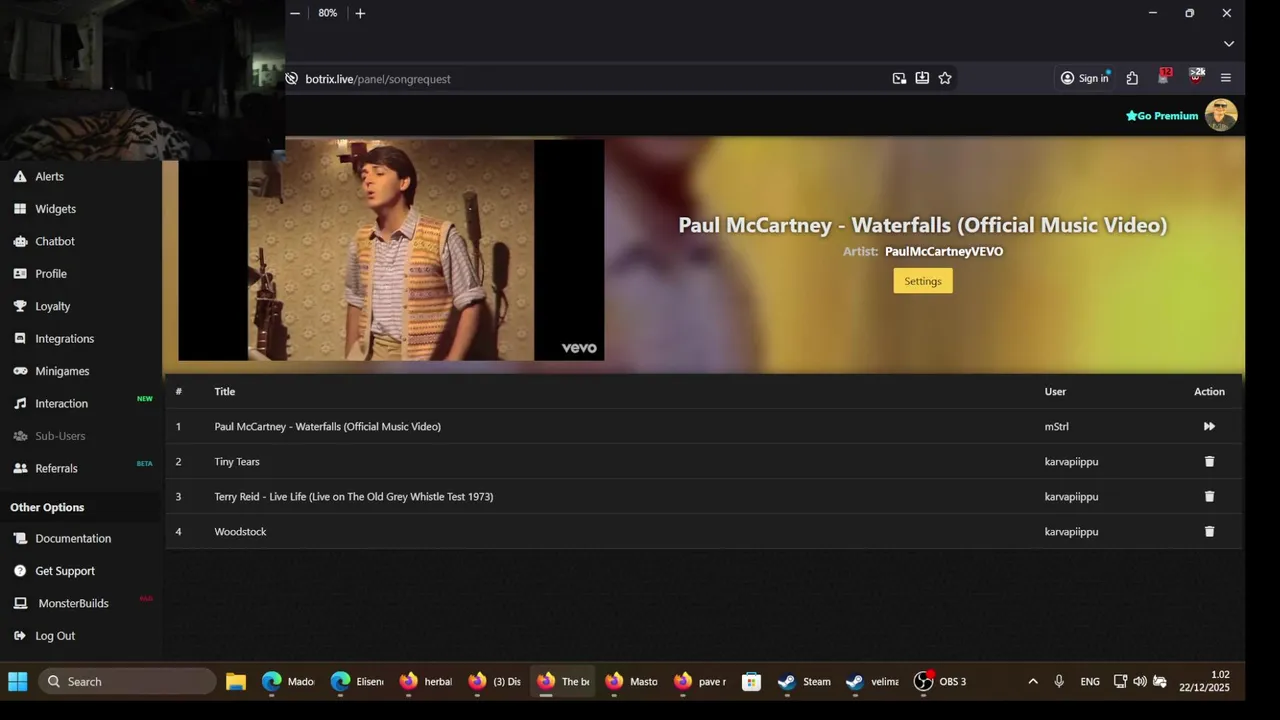Open the user avatar menu
Image resolution: width=1280 pixels, height=720 pixels.
click(x=1221, y=115)
